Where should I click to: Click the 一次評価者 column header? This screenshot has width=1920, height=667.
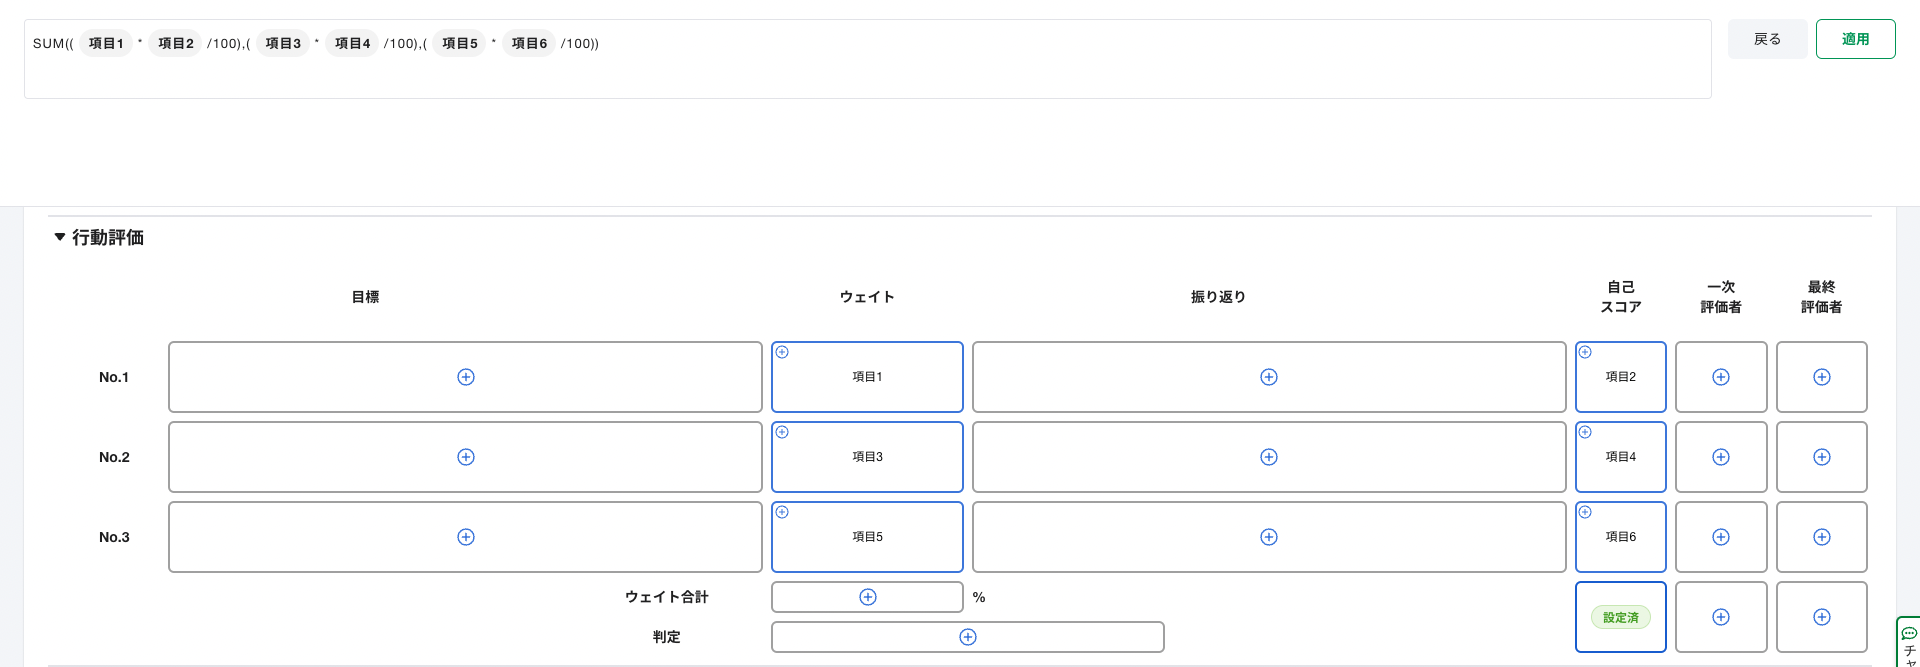[1721, 297]
